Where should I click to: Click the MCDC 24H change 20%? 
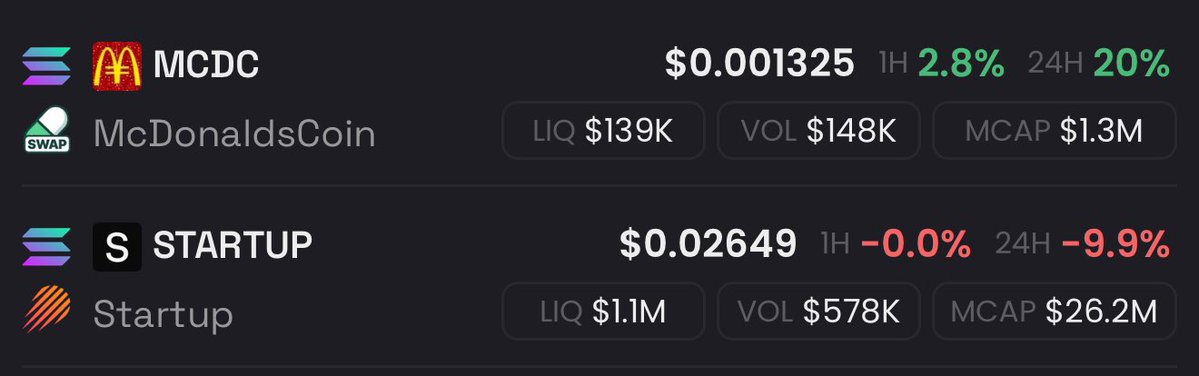pos(1132,63)
